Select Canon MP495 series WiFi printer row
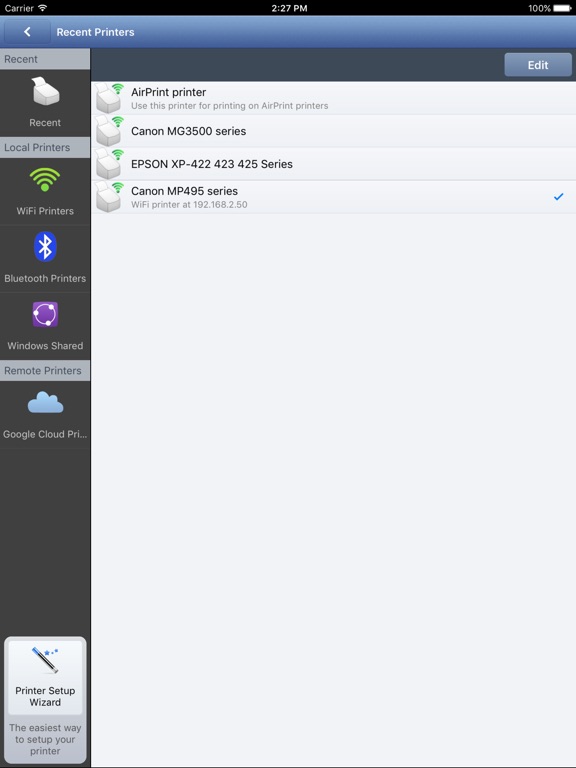Viewport: 576px width, 768px height. tap(333, 197)
